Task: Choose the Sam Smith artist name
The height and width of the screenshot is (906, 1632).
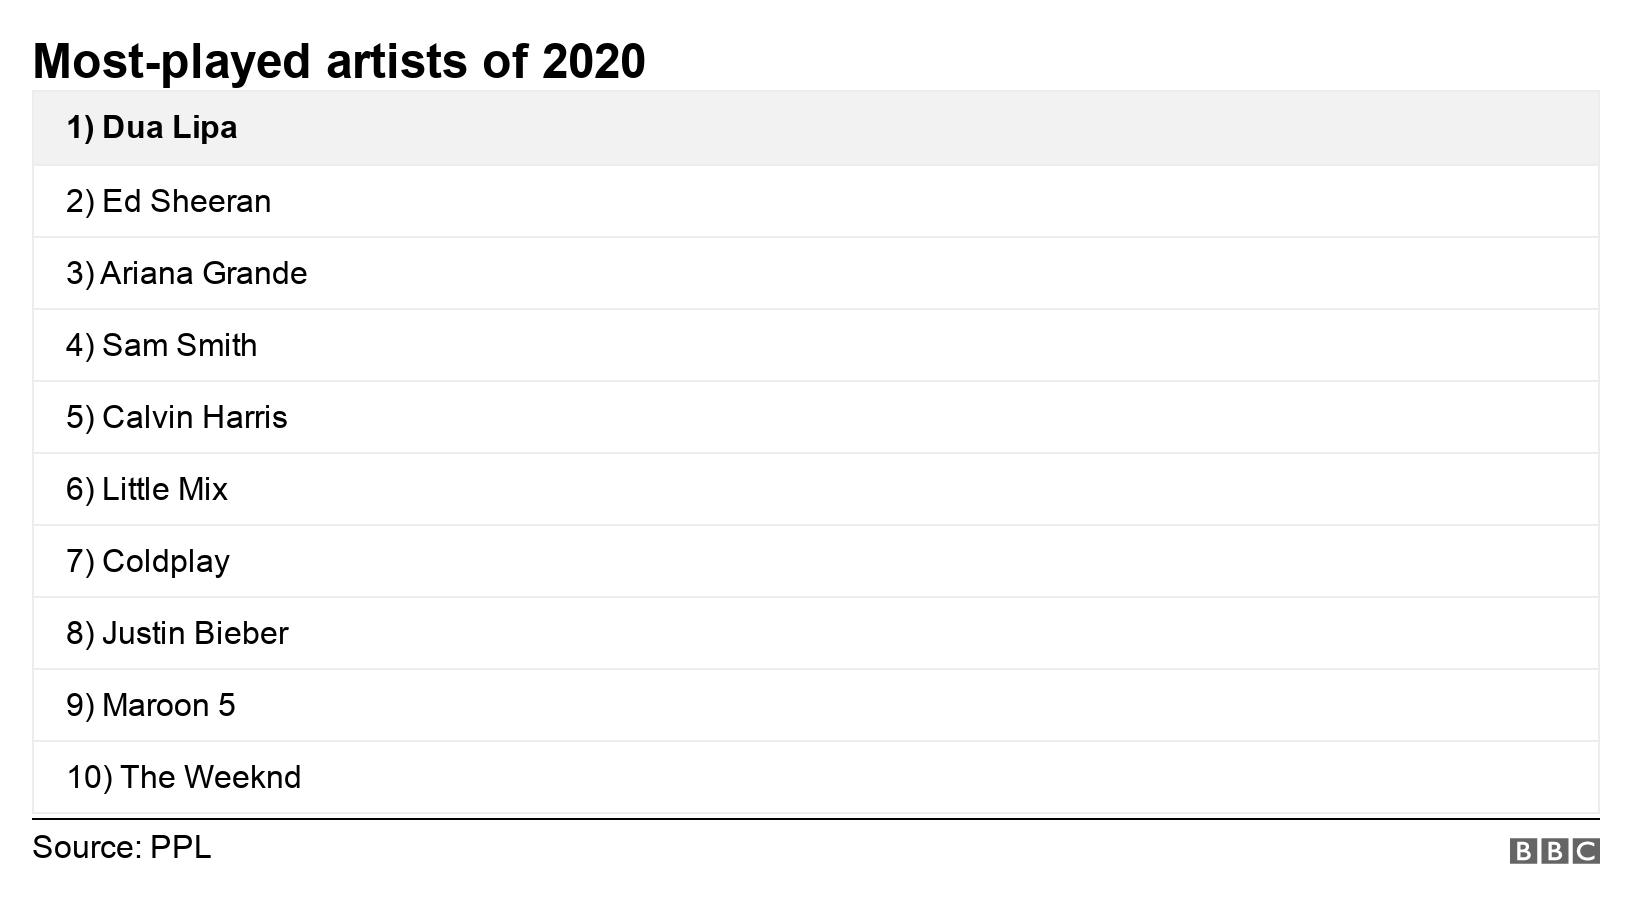Action: tap(179, 345)
